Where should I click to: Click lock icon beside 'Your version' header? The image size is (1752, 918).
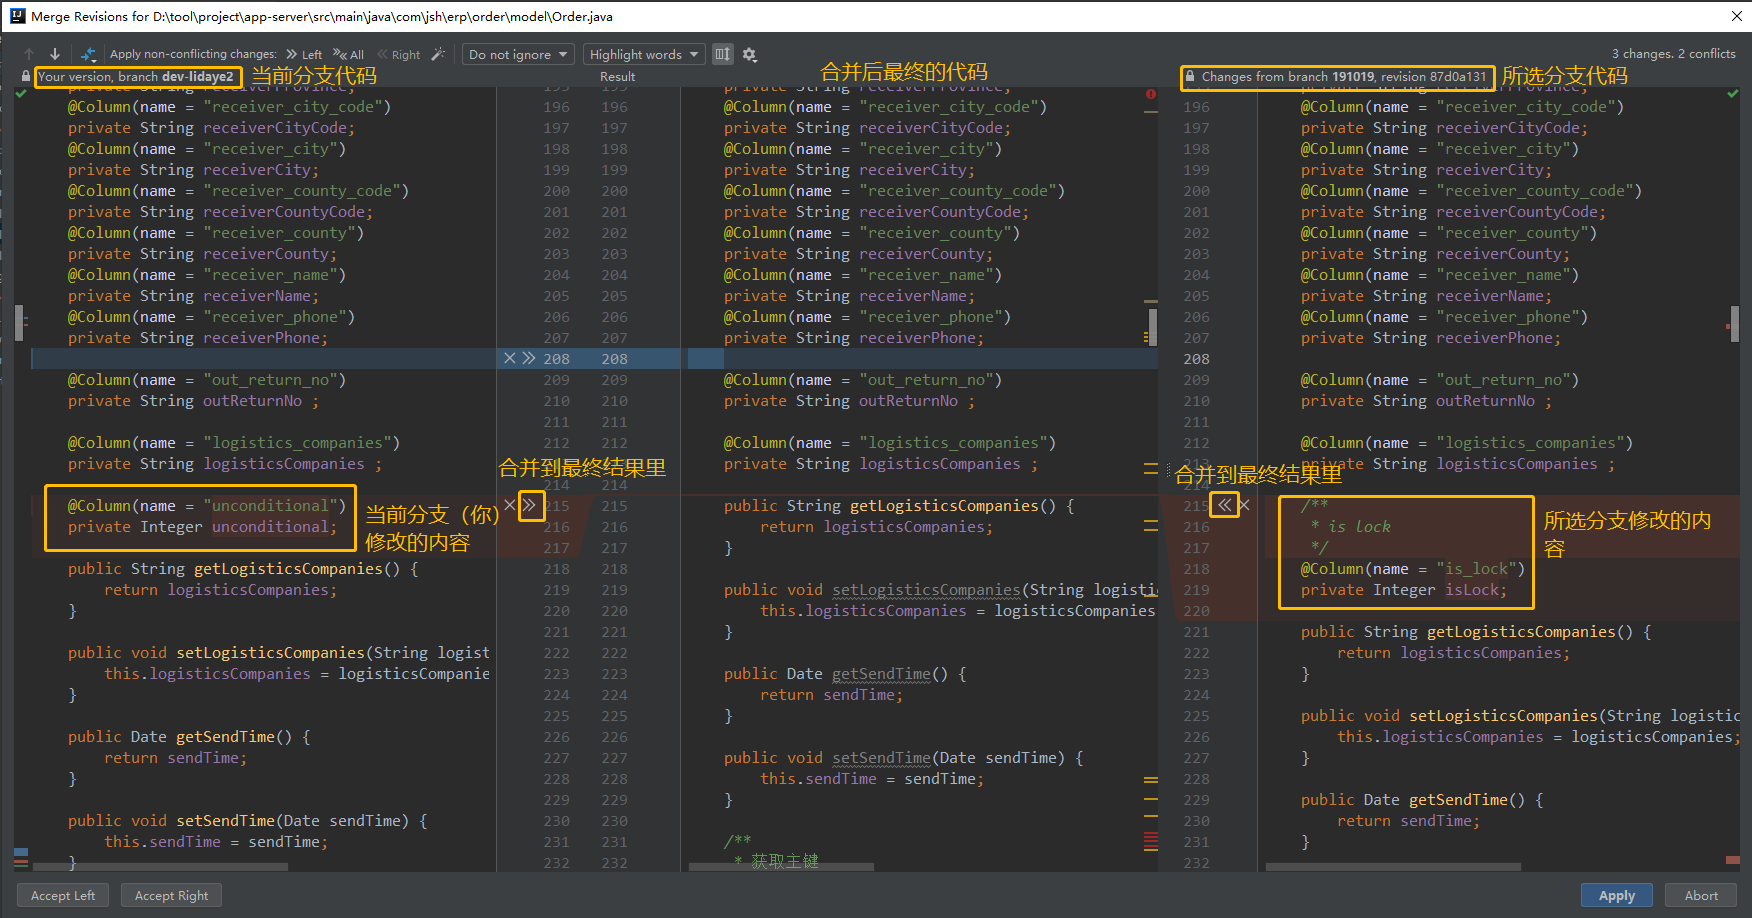coord(26,76)
